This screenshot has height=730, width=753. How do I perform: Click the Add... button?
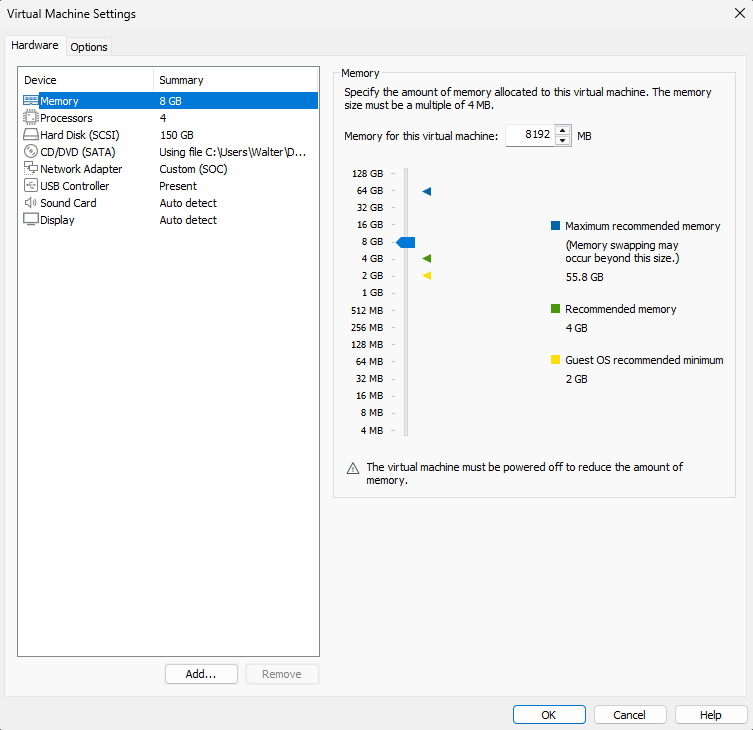click(x=201, y=674)
